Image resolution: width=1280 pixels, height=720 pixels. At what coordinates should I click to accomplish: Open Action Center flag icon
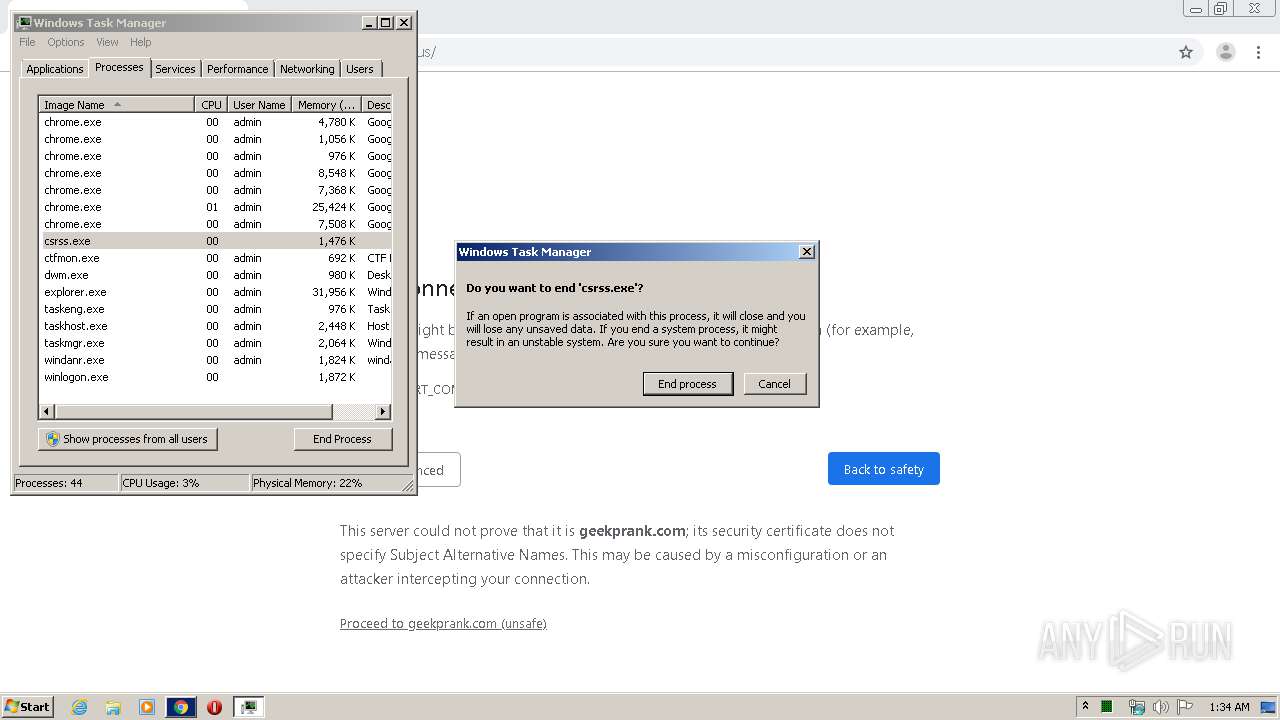(x=1185, y=707)
